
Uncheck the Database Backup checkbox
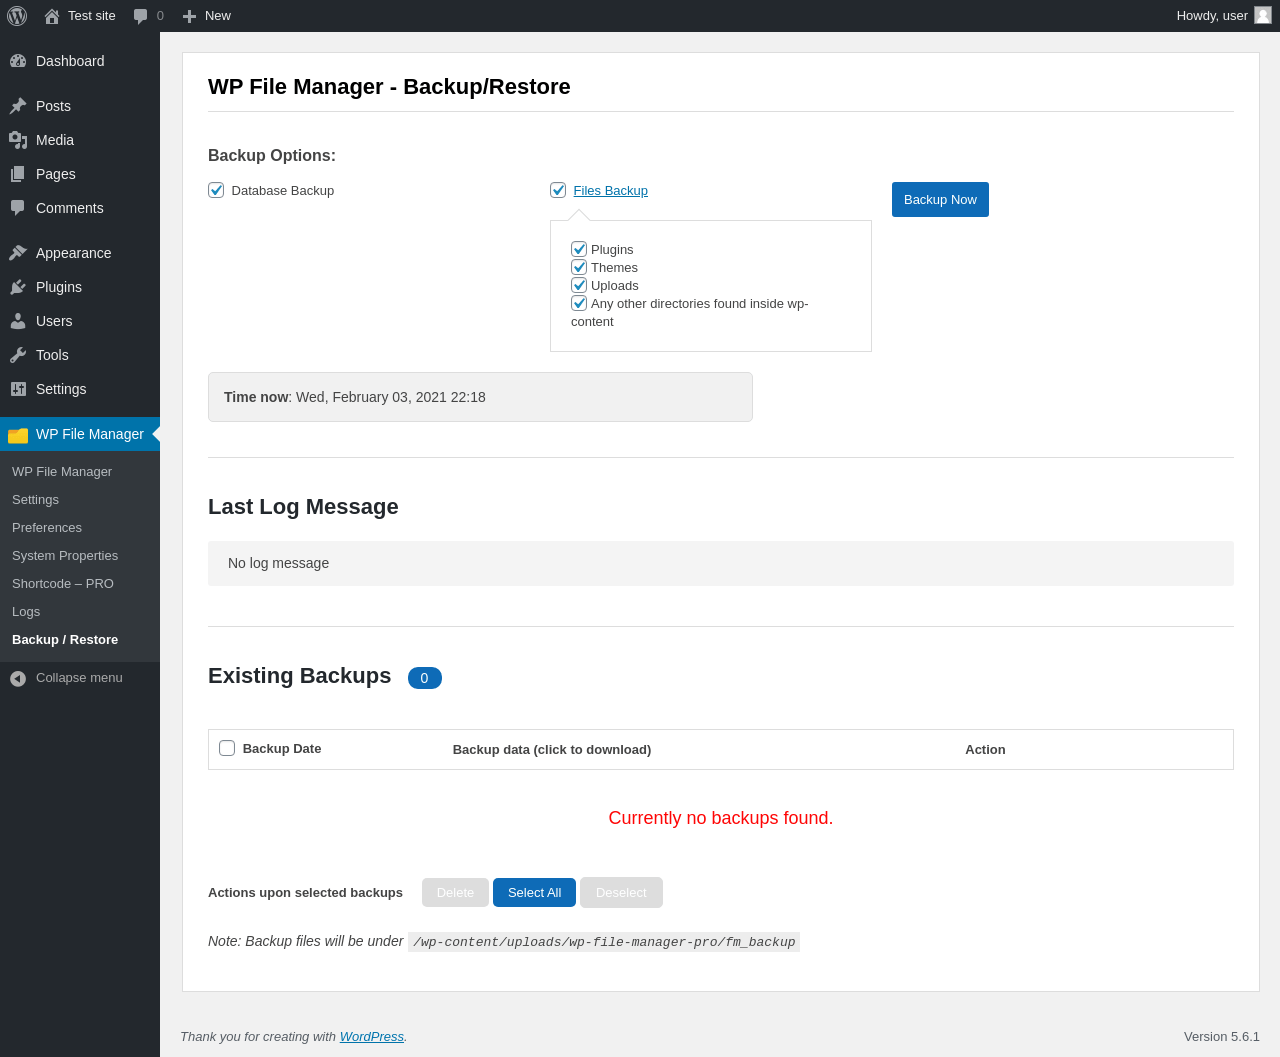pyautogui.click(x=216, y=190)
